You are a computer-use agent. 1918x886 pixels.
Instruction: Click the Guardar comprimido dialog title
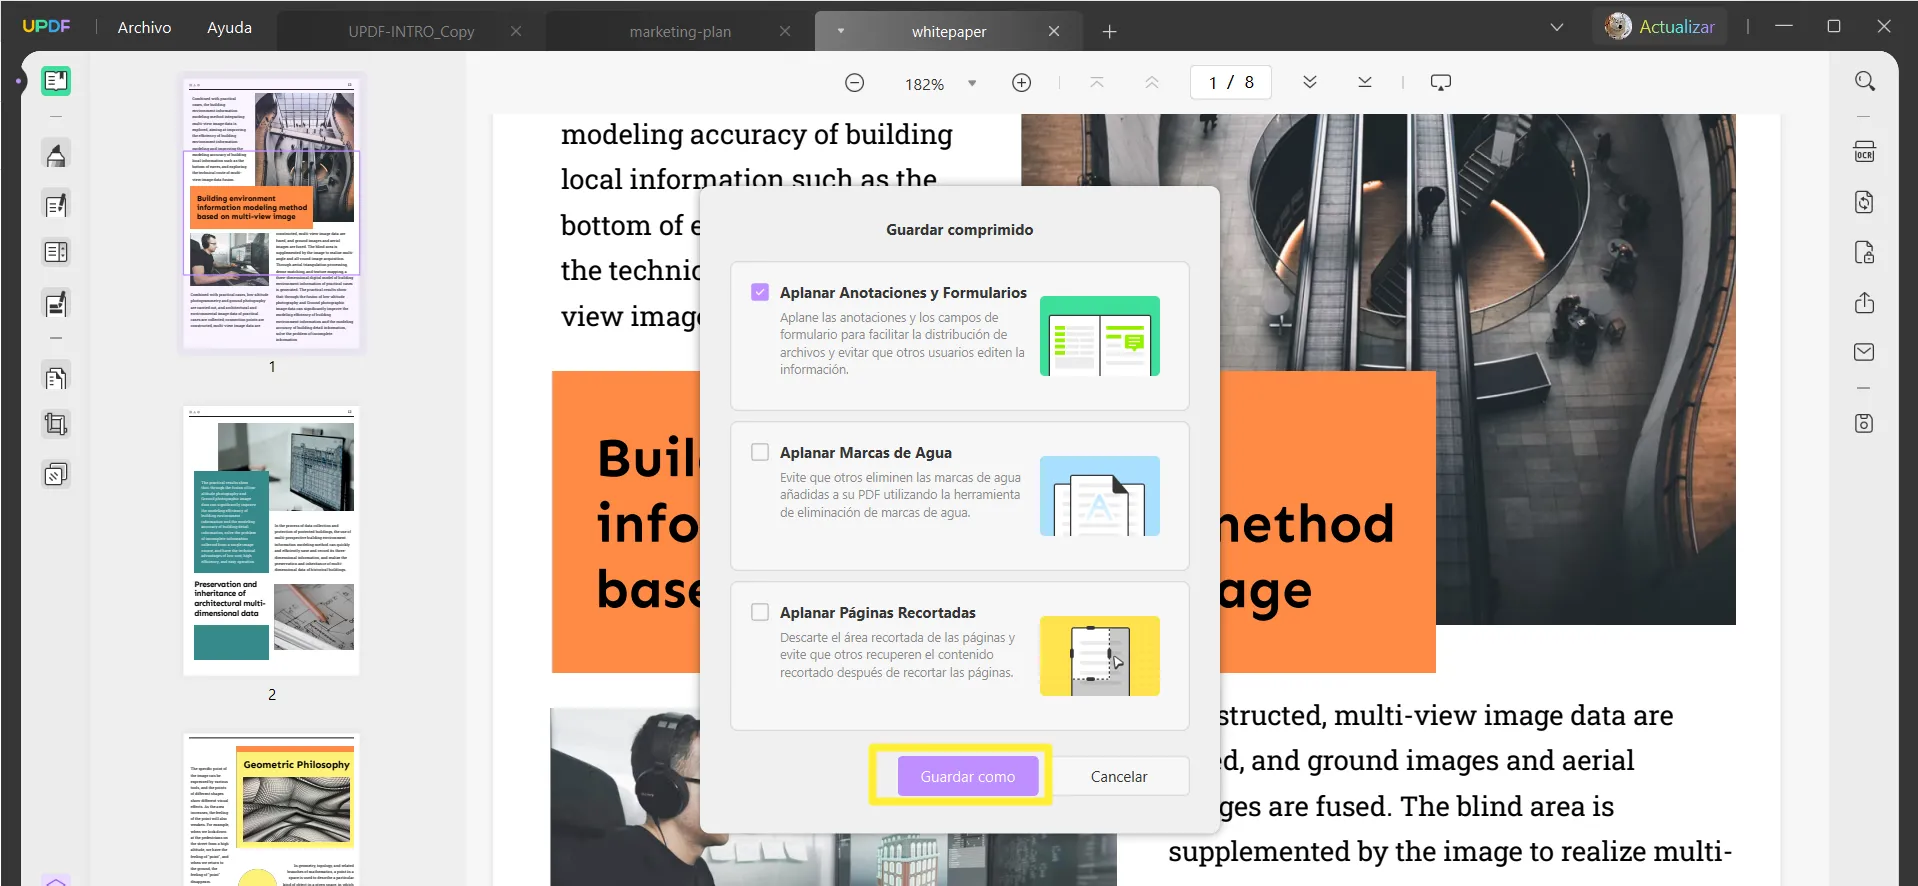point(960,229)
